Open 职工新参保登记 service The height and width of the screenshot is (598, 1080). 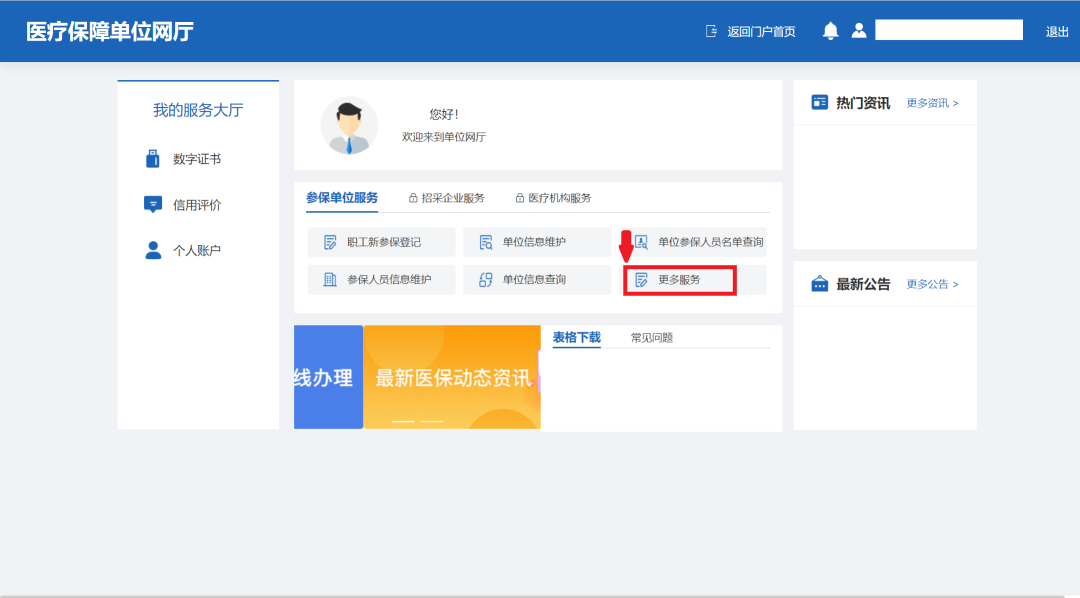tap(382, 242)
